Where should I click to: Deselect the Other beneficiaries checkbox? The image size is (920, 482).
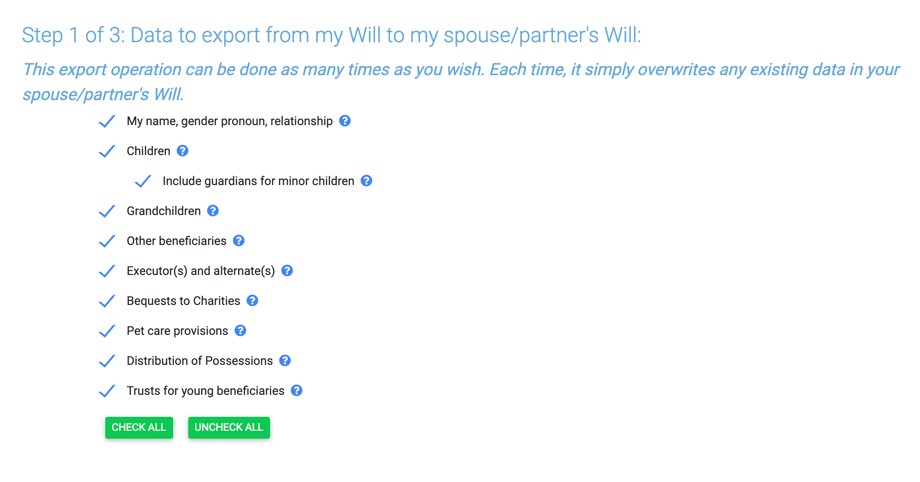[107, 242]
